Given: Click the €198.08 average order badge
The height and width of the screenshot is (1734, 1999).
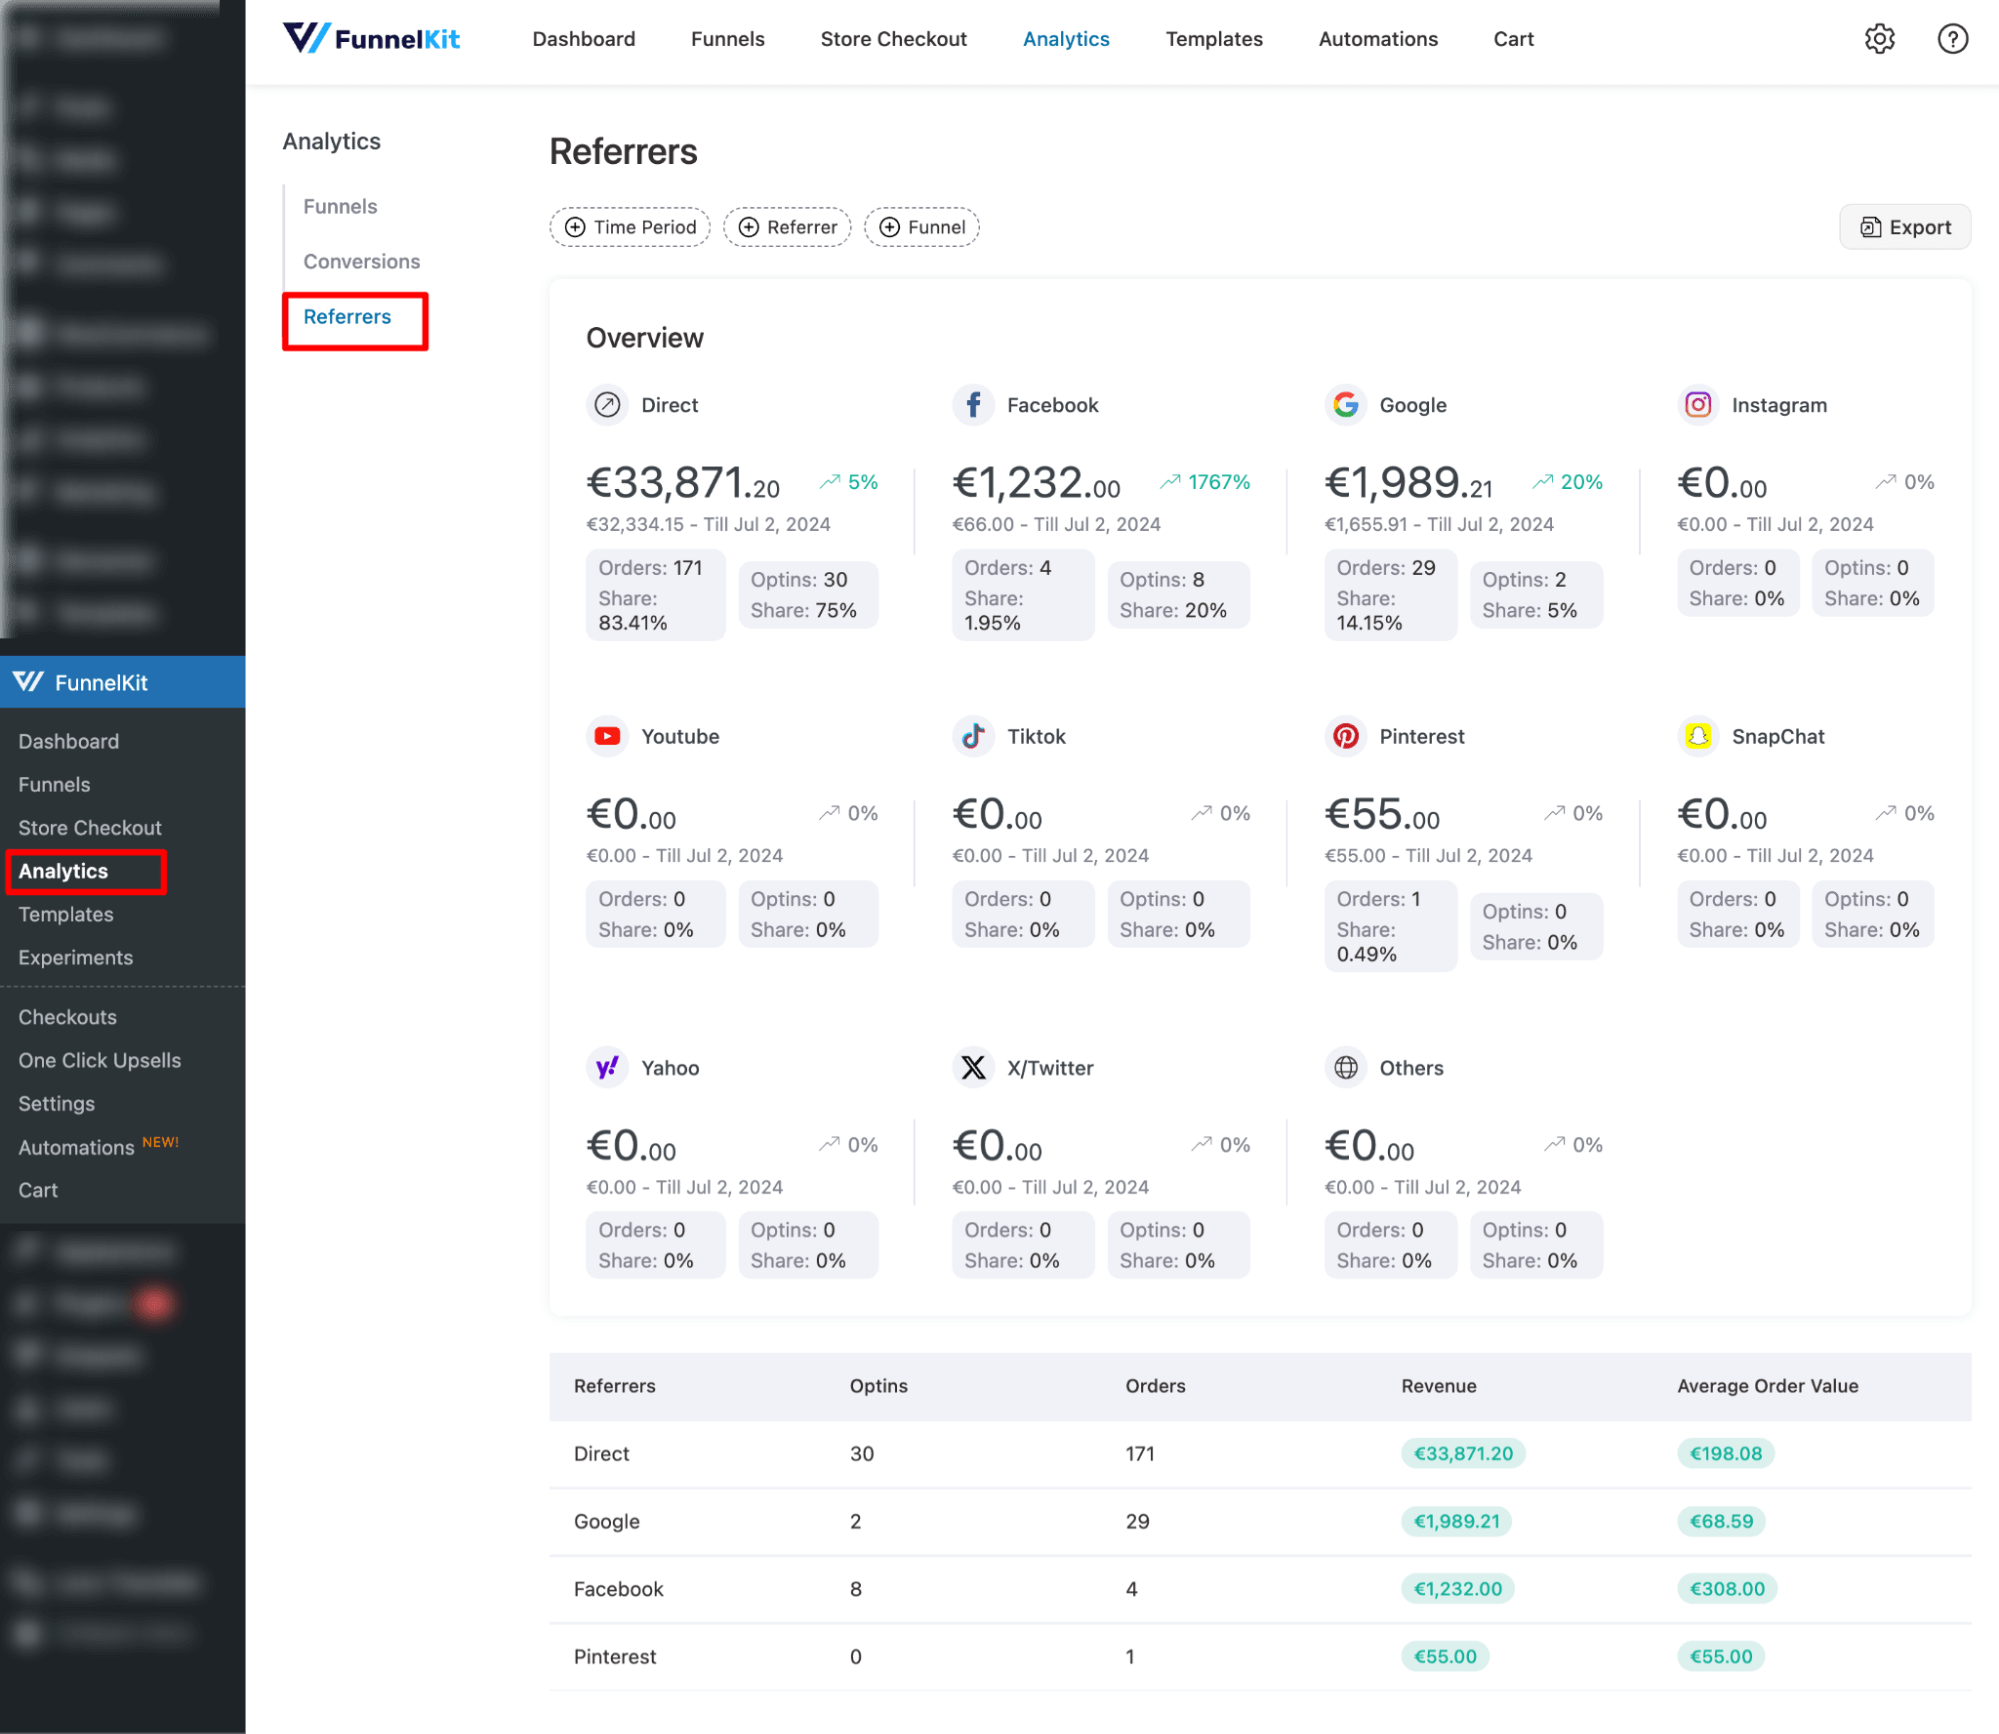Looking at the screenshot, I should (1725, 1454).
